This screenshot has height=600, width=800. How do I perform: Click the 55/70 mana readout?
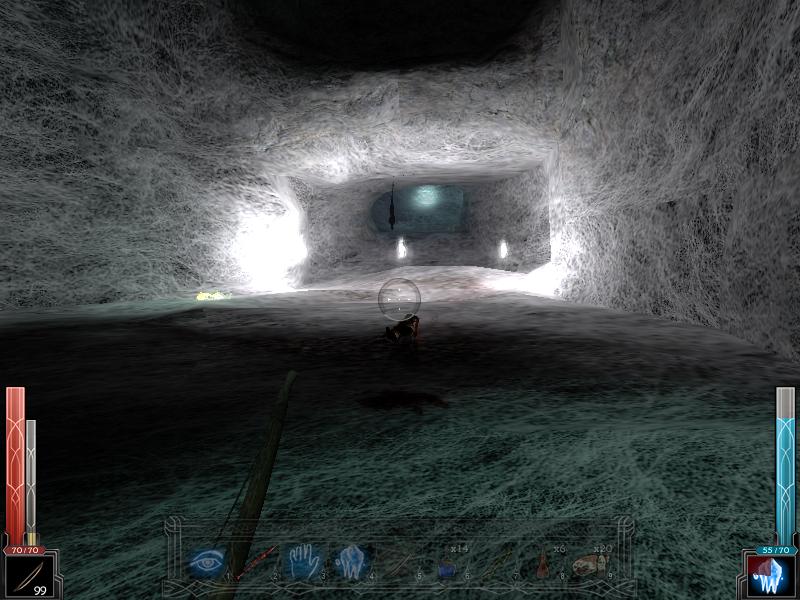(x=776, y=550)
